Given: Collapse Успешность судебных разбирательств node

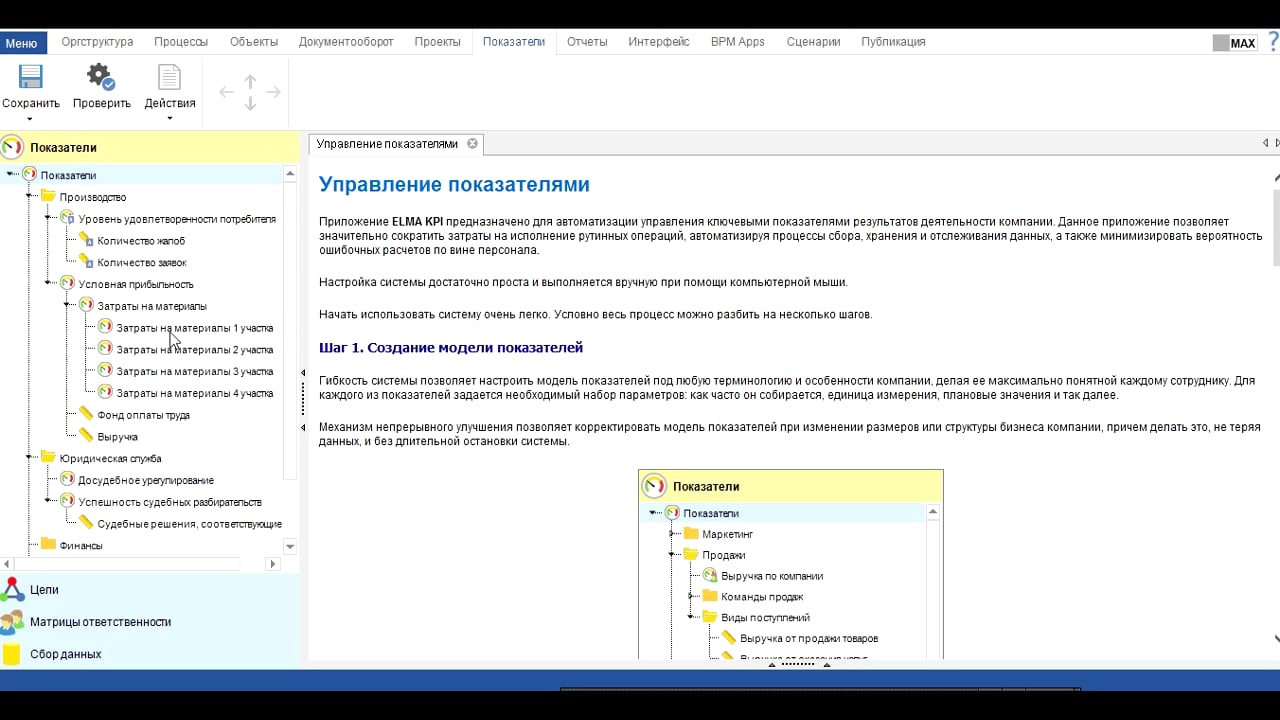Looking at the screenshot, I should pyautogui.click(x=49, y=502).
